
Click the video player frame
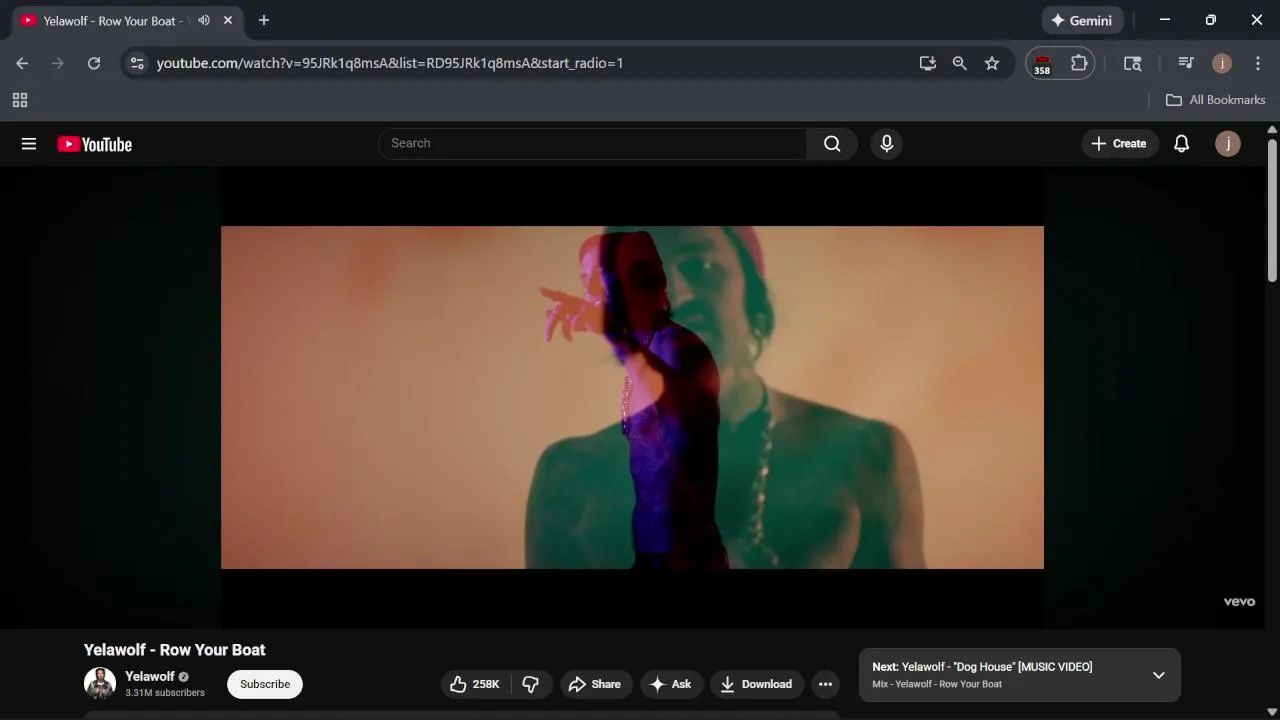point(632,397)
